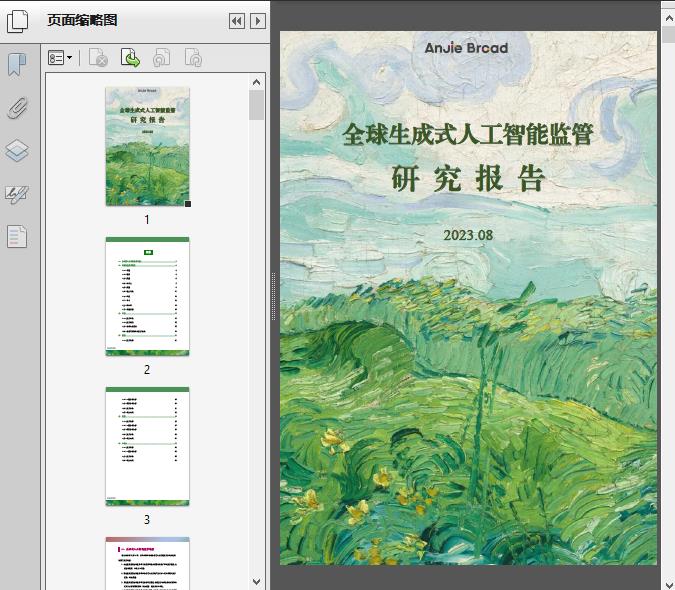The image size is (675, 590).
Task: Open the document content panel icon
Action: point(17,237)
